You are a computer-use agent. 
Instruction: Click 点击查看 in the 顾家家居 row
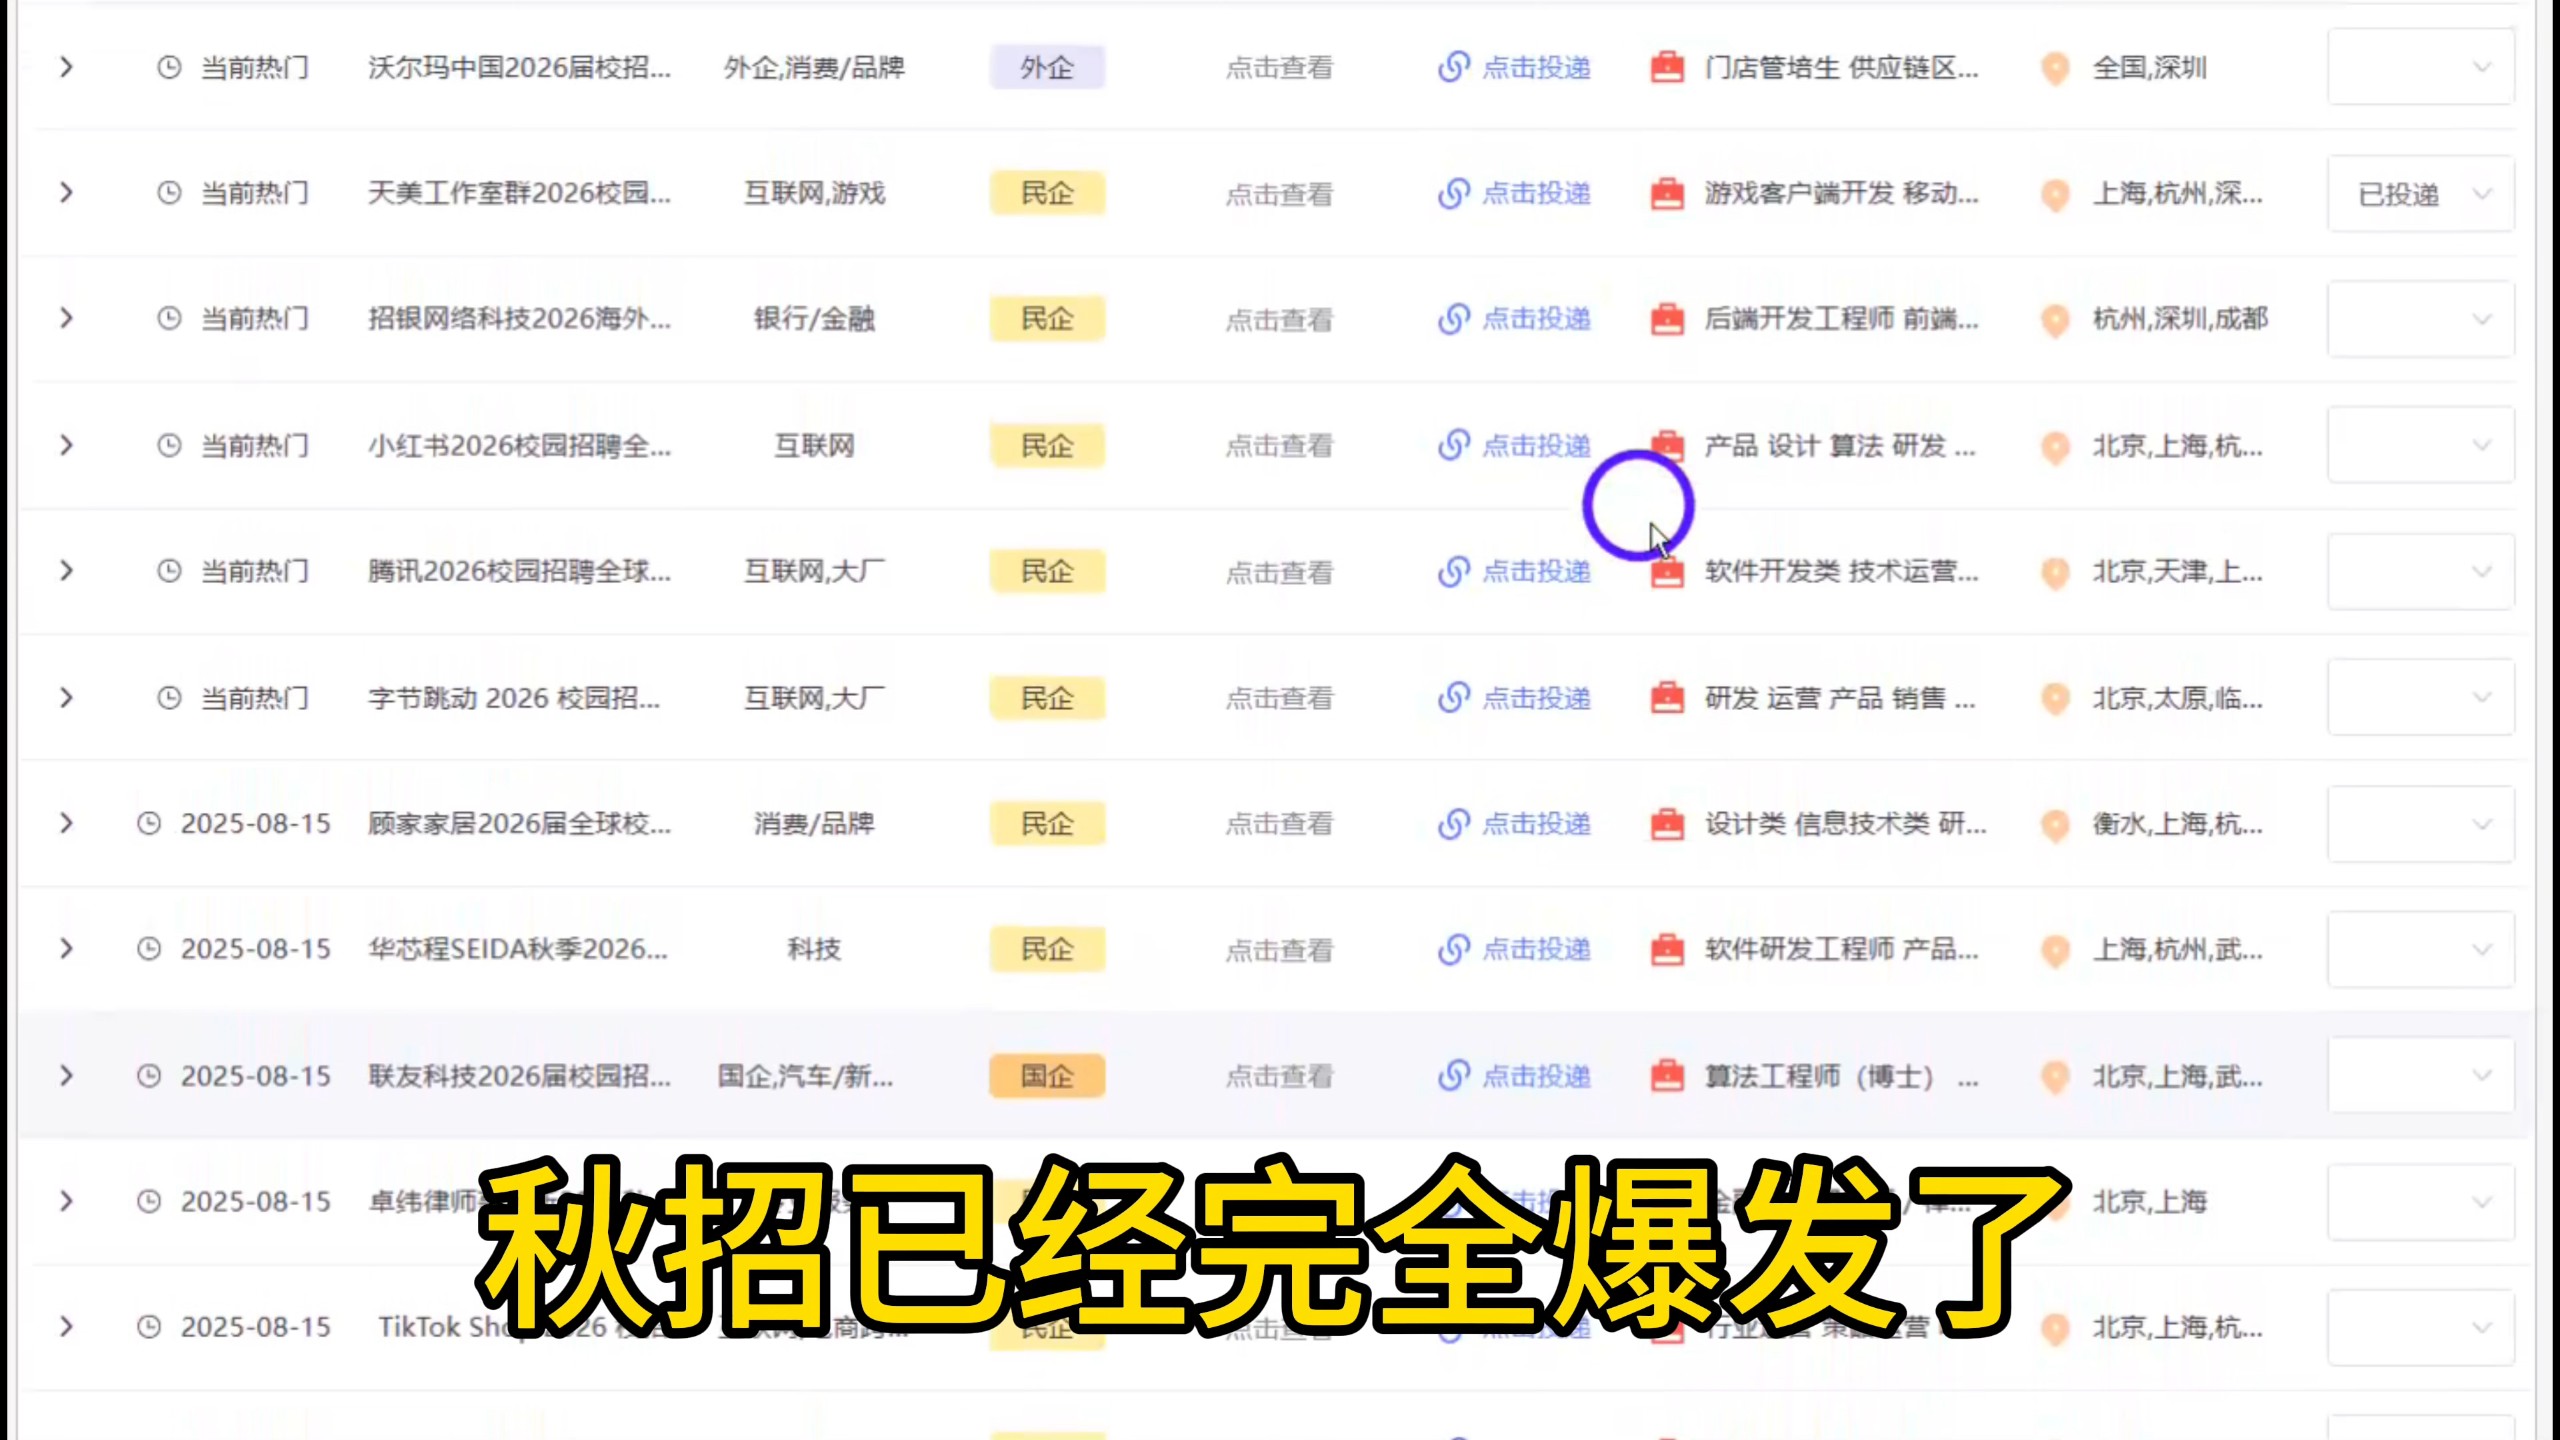click(1280, 824)
